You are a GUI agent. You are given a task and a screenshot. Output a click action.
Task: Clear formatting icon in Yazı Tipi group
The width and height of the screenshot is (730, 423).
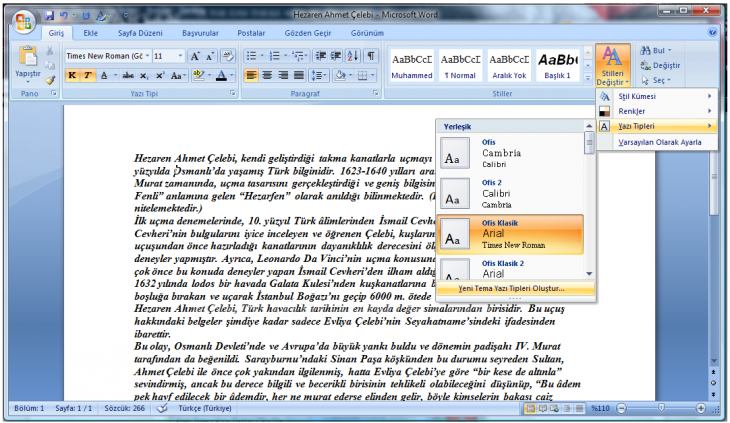click(228, 56)
